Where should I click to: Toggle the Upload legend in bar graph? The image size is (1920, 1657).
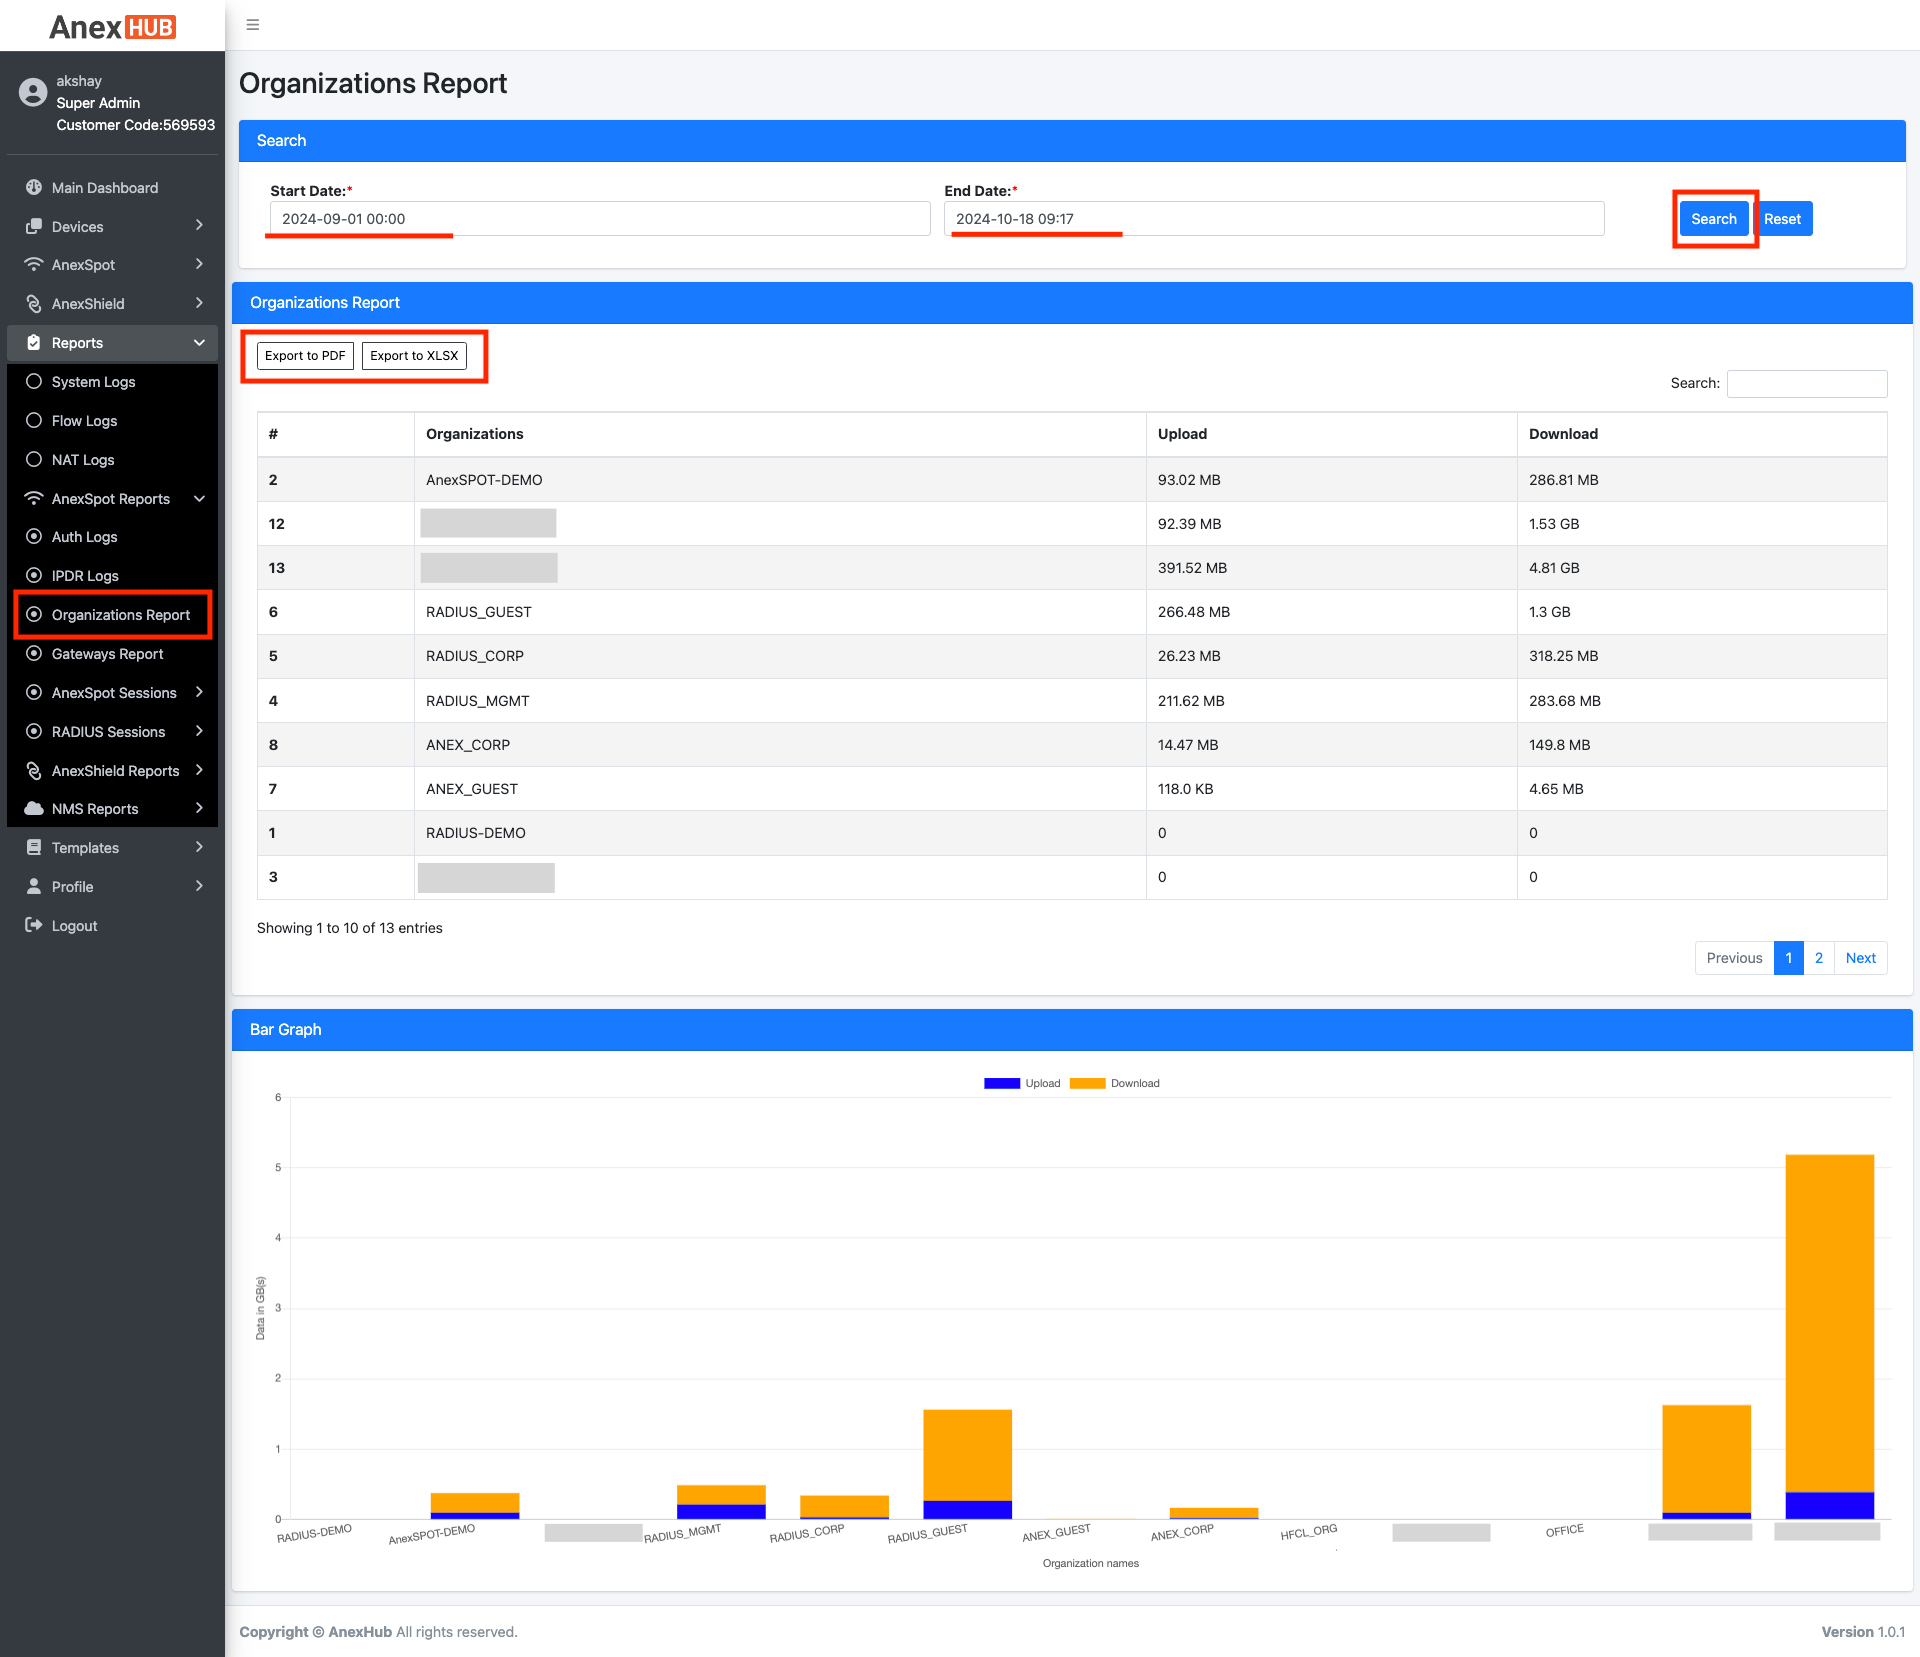coord(1002,1084)
